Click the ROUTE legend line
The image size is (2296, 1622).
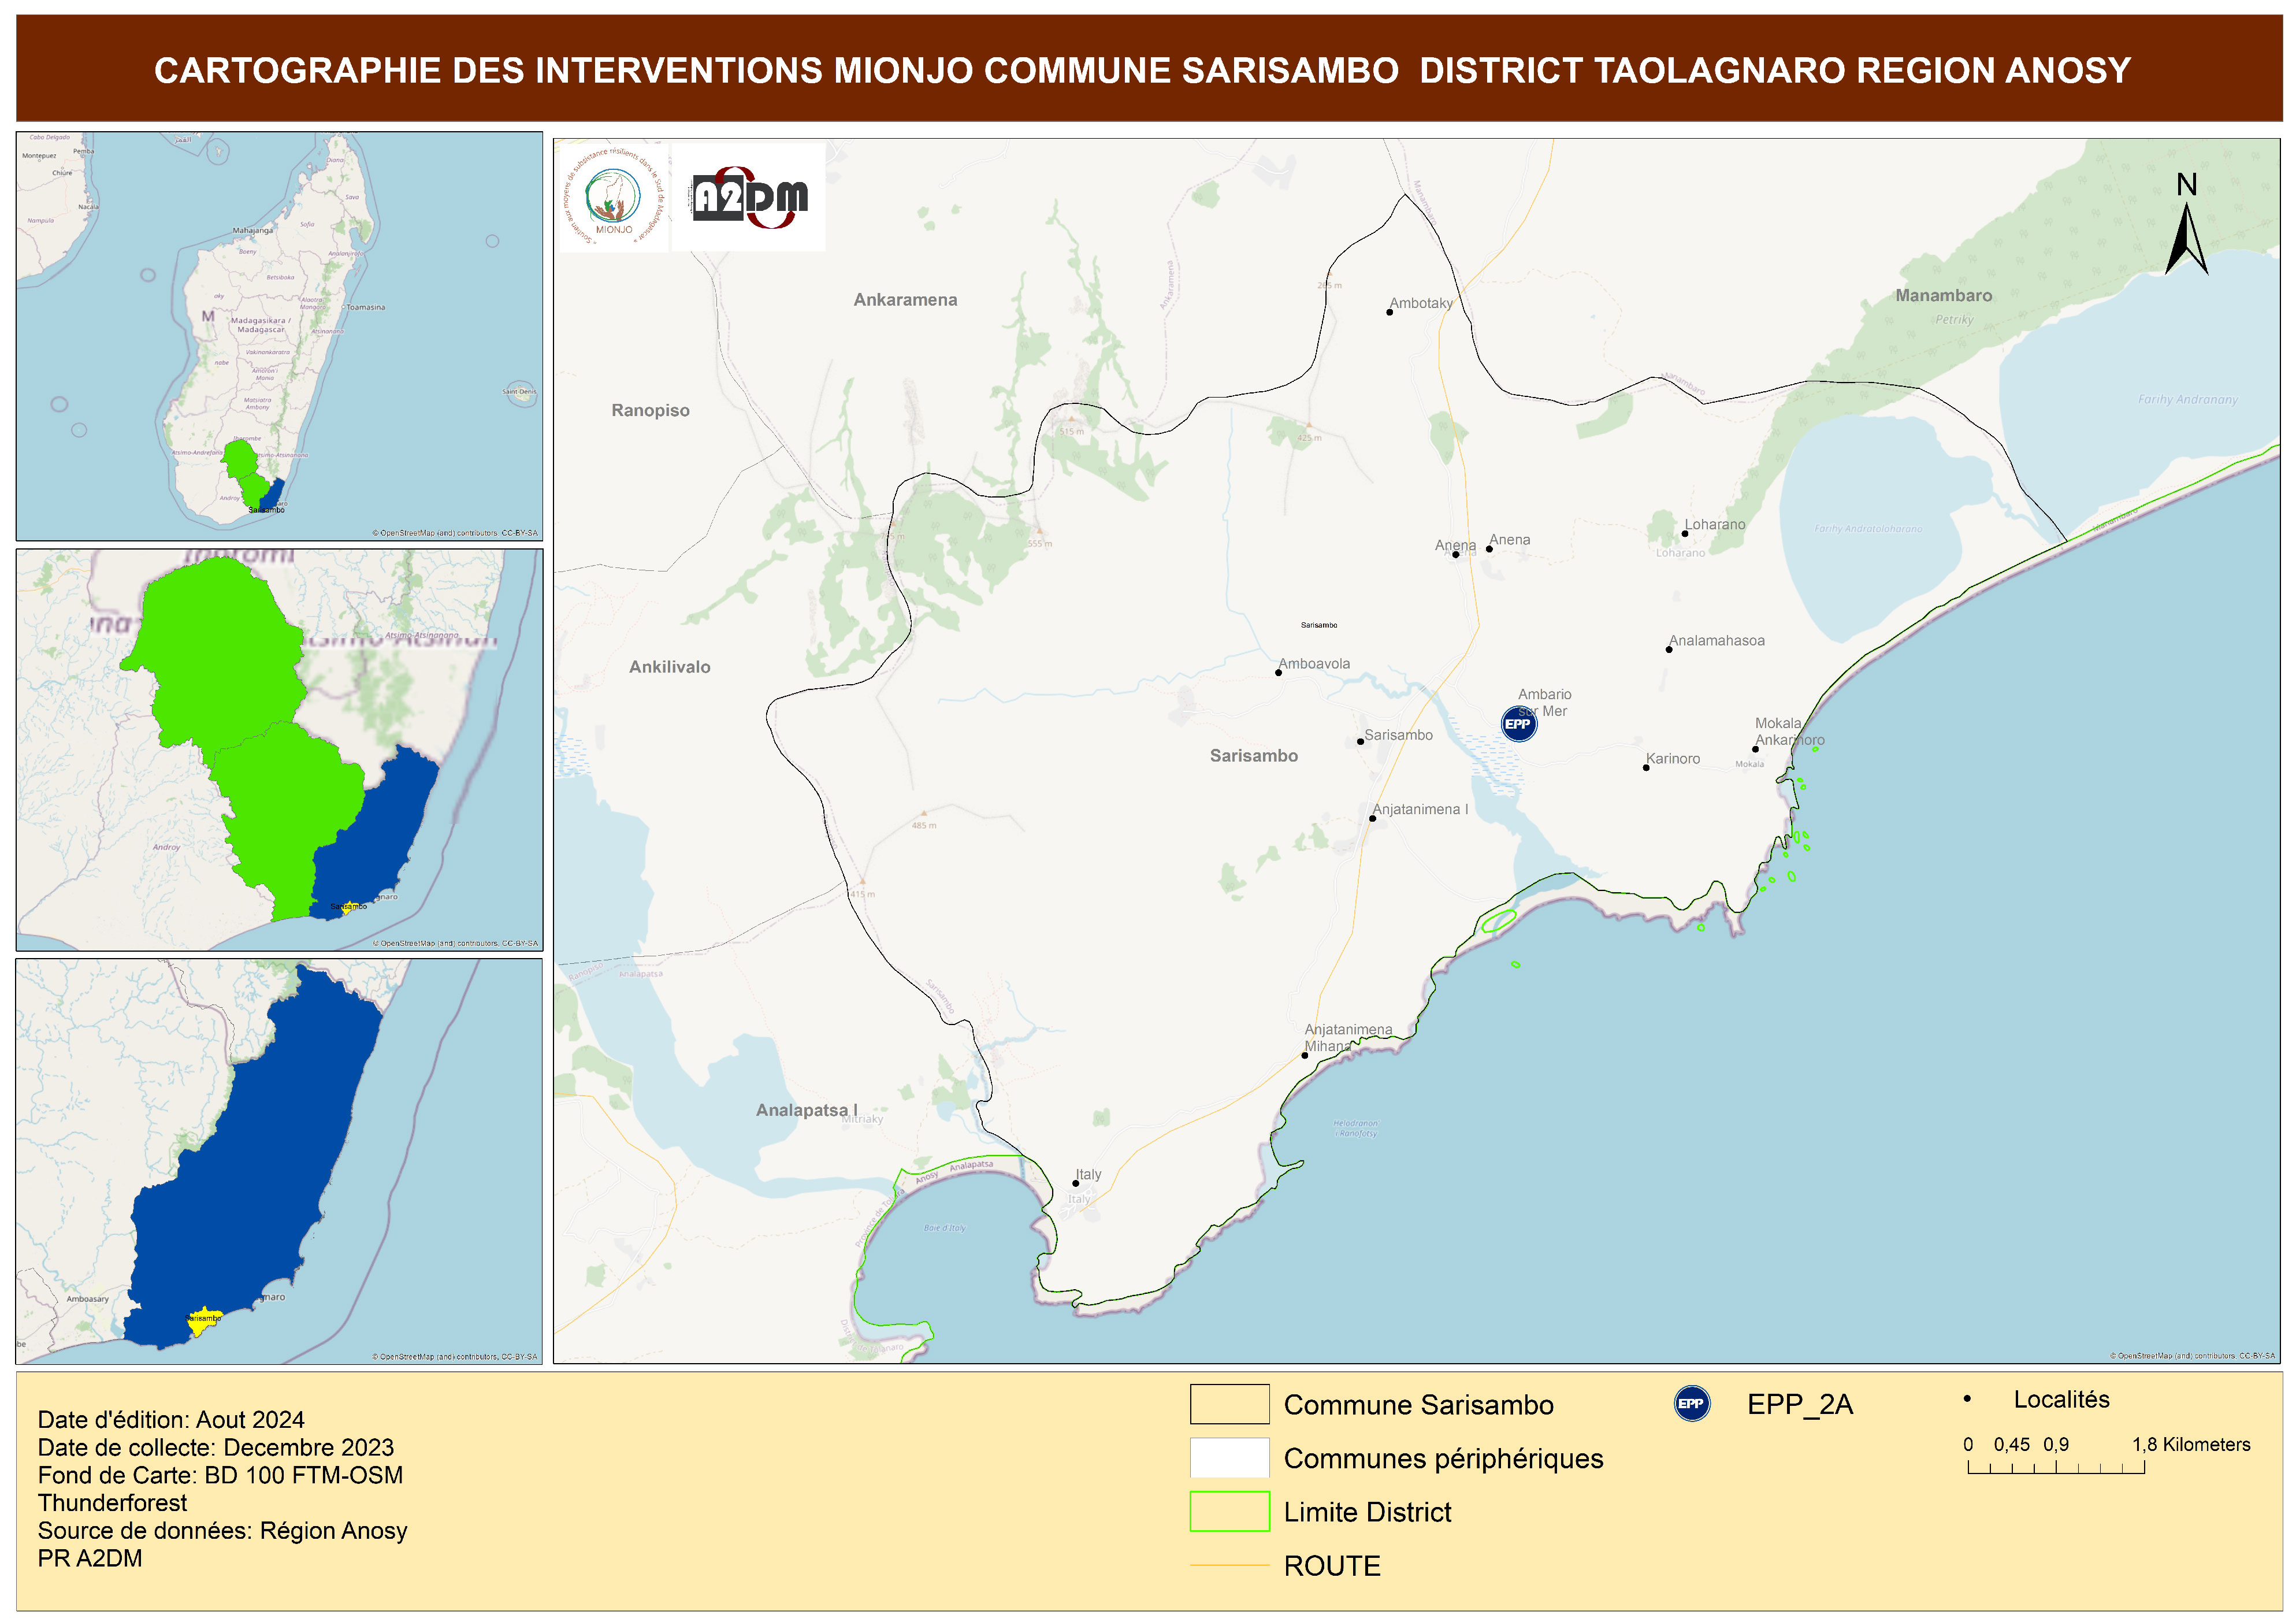click(x=1229, y=1565)
